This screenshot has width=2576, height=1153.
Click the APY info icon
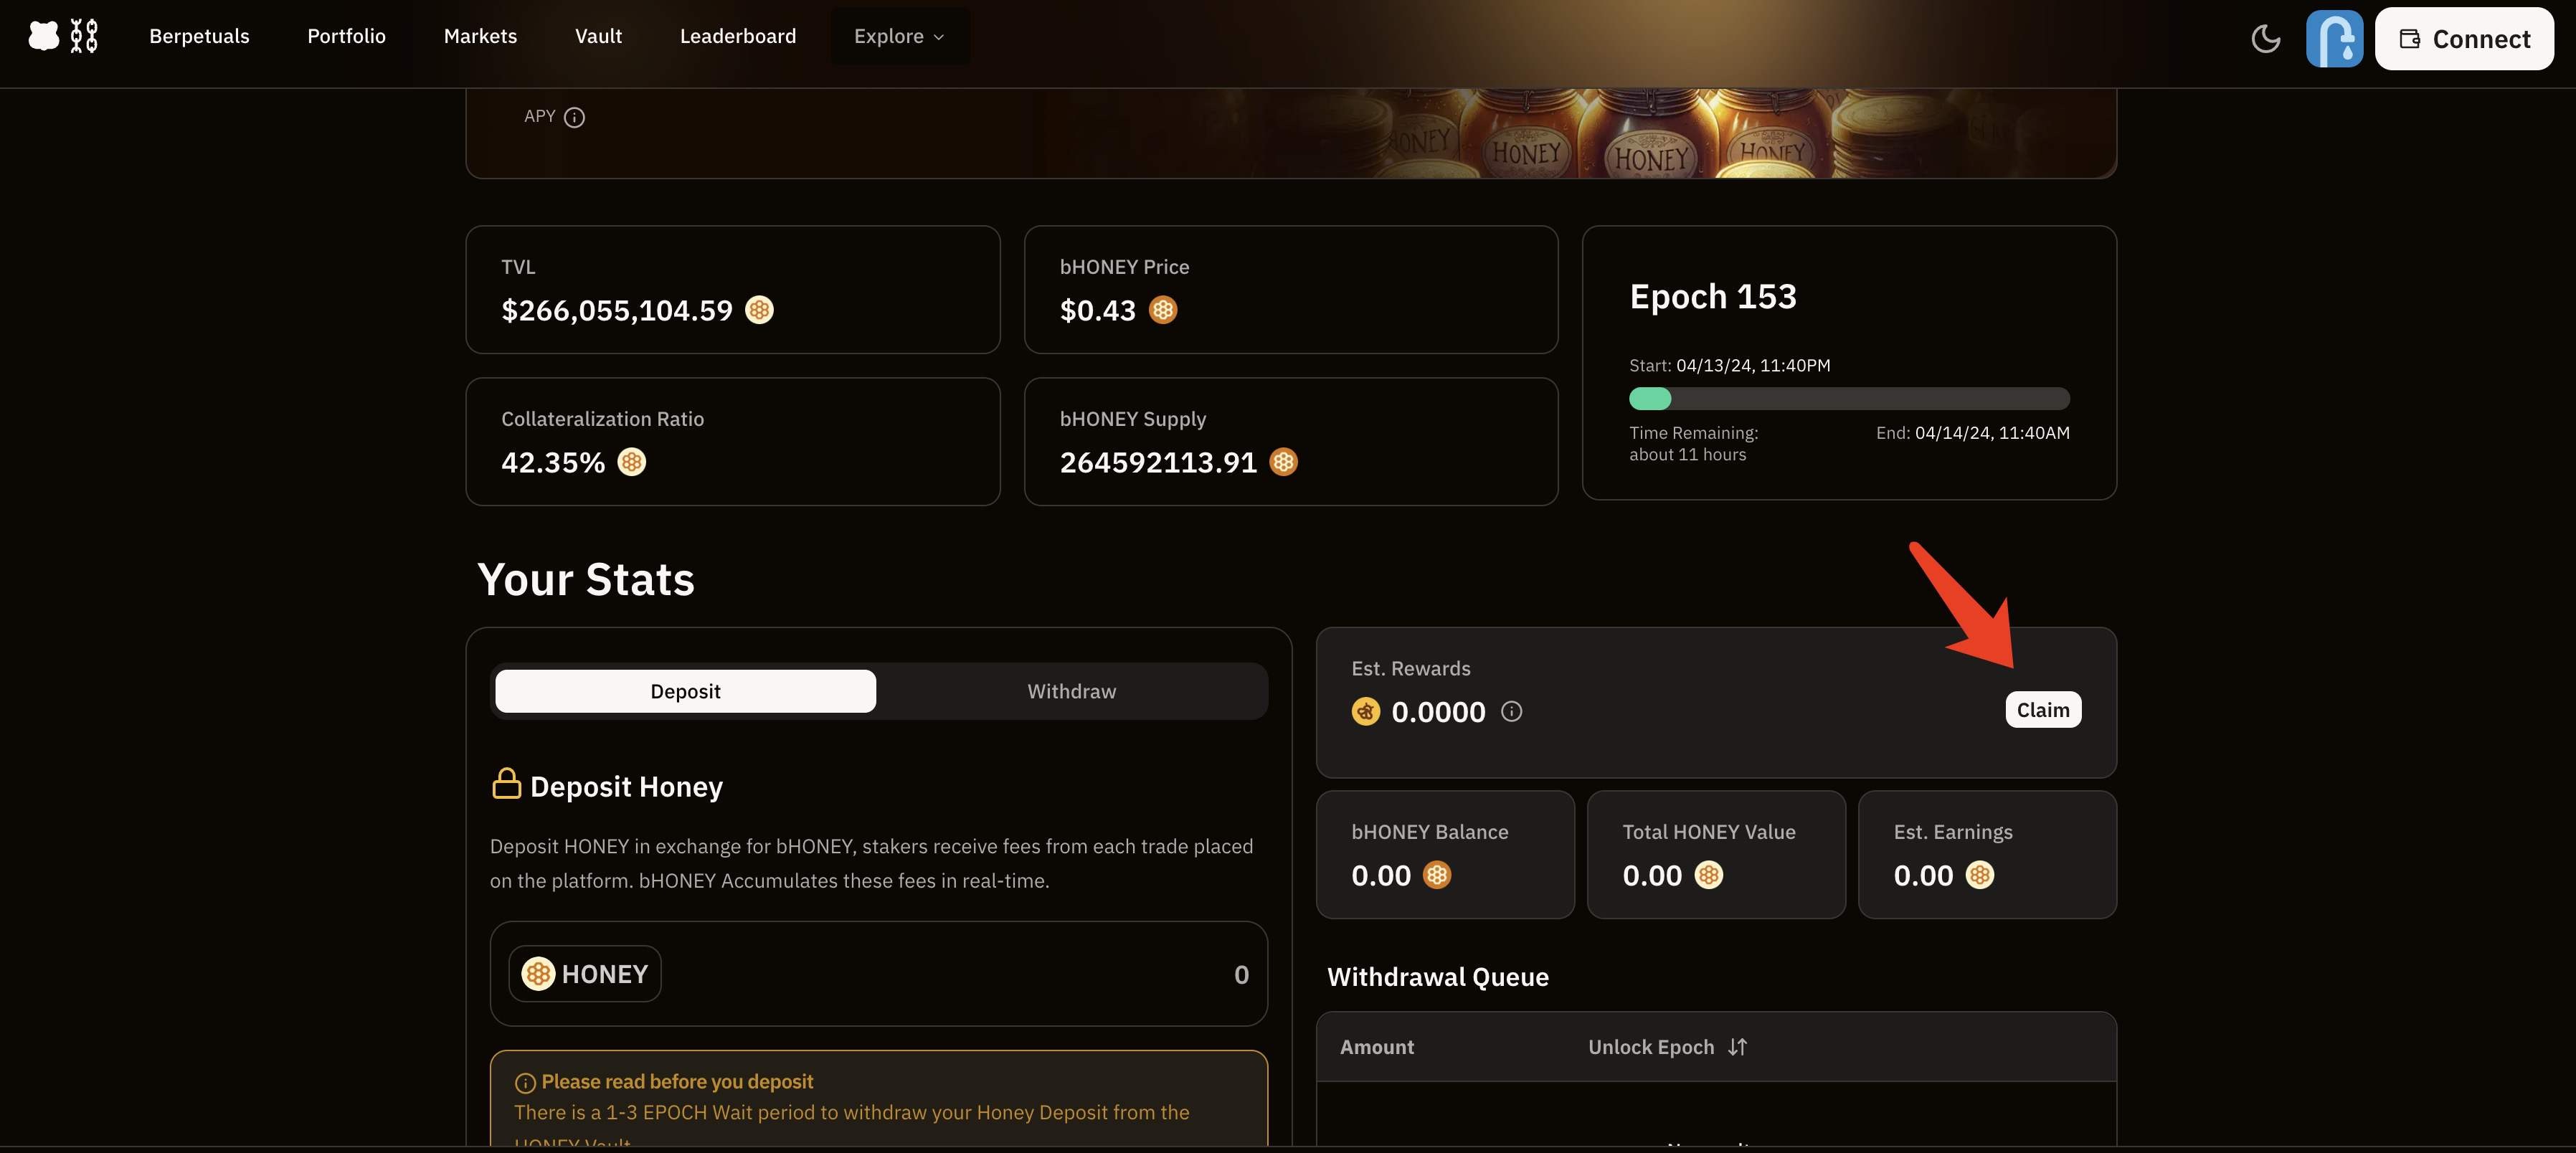[x=574, y=117]
